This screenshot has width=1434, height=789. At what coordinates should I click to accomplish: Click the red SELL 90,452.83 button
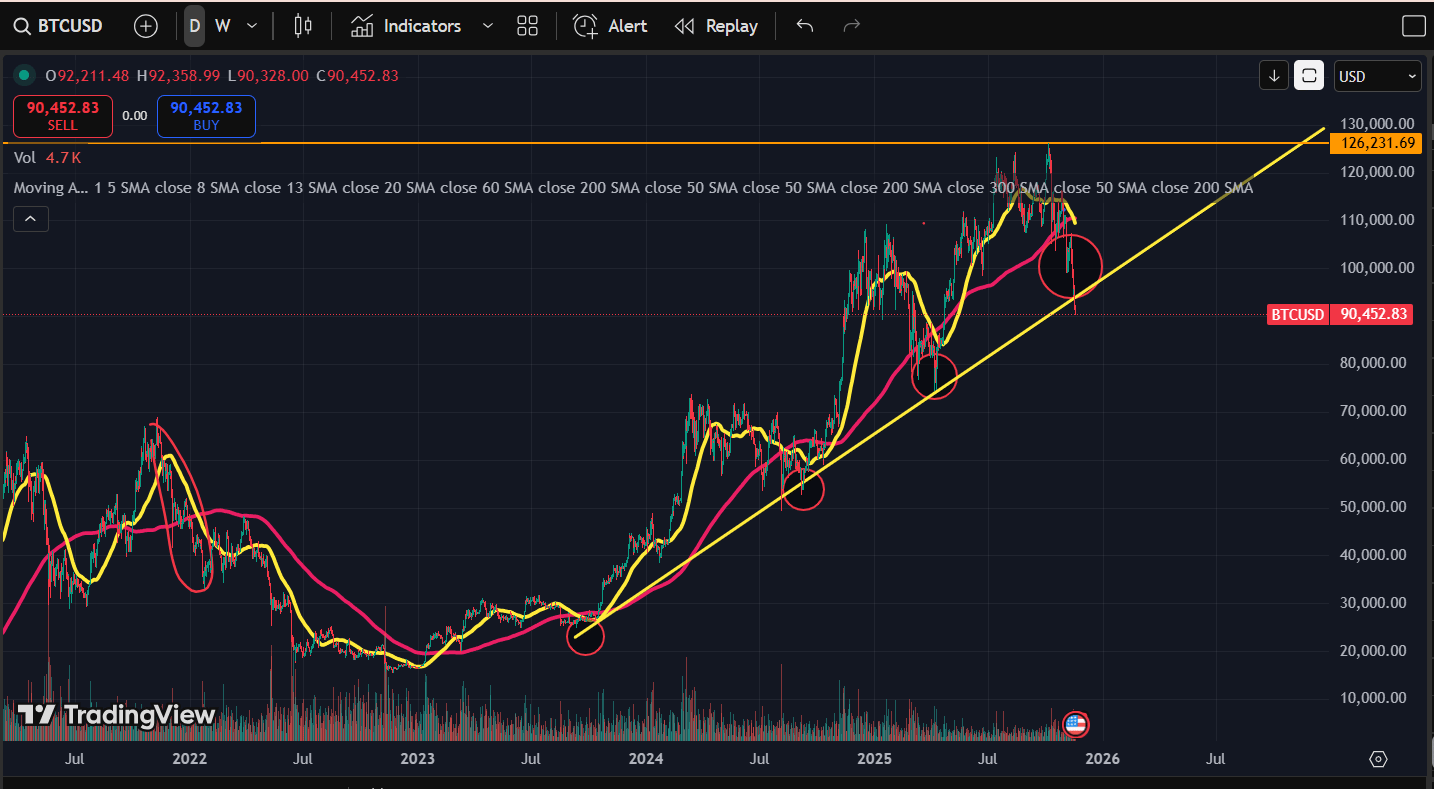[x=63, y=116]
